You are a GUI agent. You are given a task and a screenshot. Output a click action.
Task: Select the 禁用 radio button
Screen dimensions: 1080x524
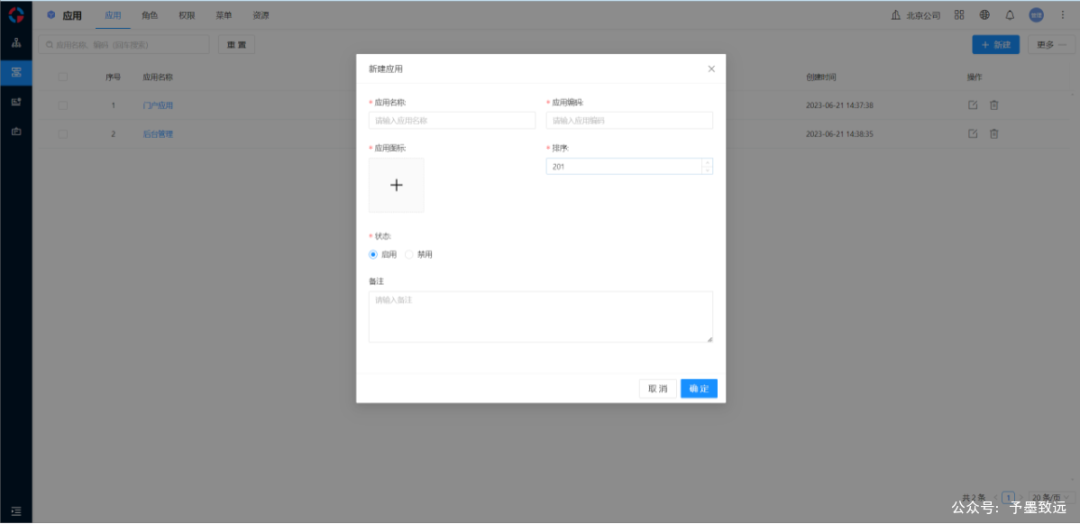409,254
